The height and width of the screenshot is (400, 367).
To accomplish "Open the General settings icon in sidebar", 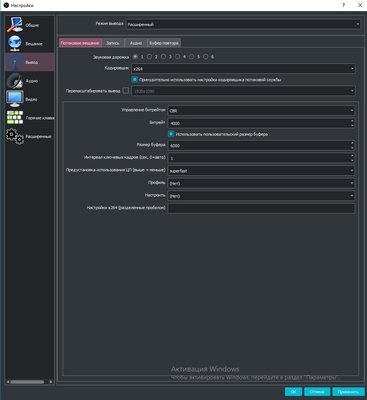I will point(15,25).
